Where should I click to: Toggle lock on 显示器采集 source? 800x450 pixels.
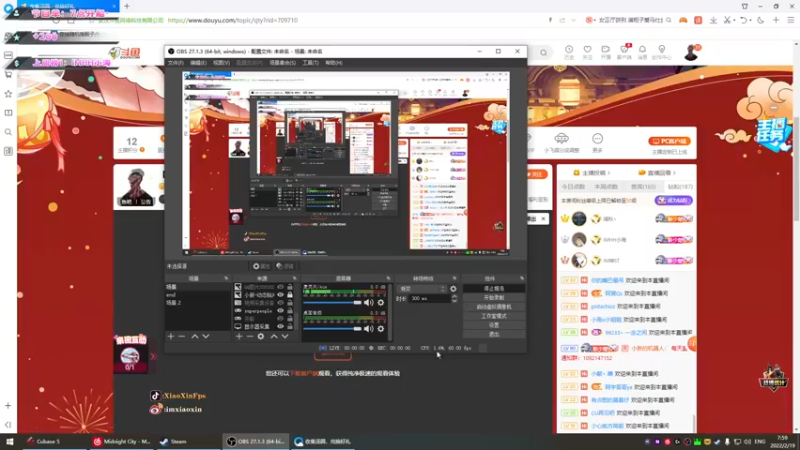pyautogui.click(x=290, y=326)
